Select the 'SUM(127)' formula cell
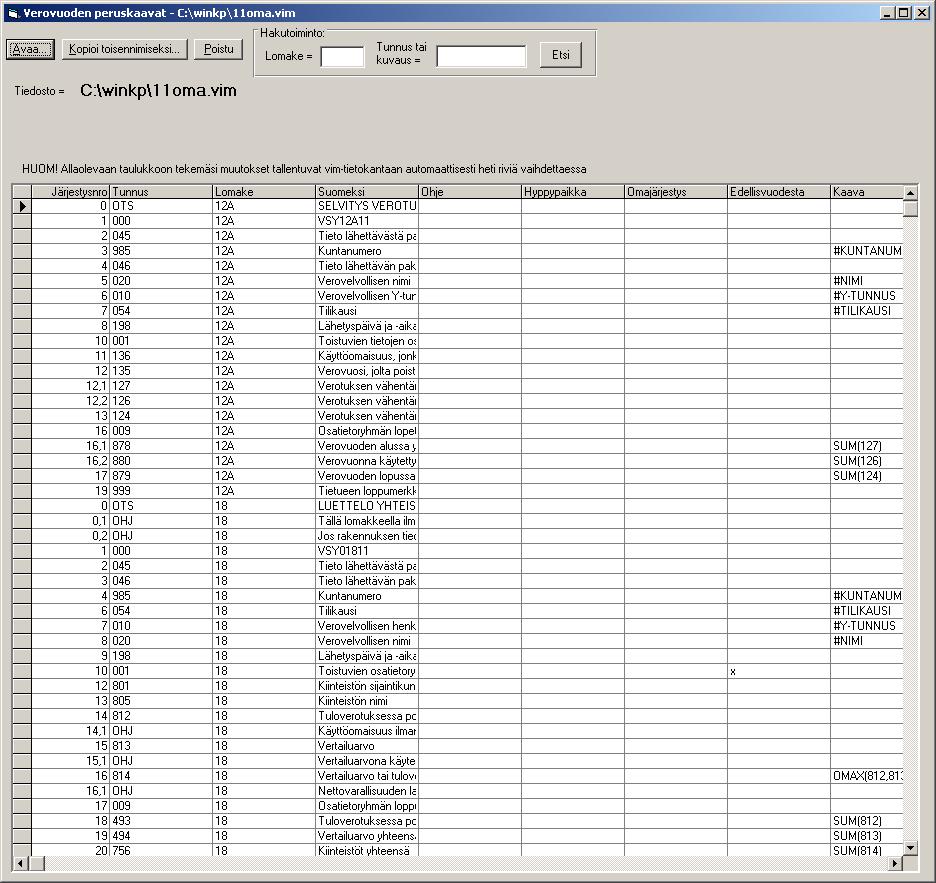Image resolution: width=936 pixels, height=883 pixels. (866, 446)
